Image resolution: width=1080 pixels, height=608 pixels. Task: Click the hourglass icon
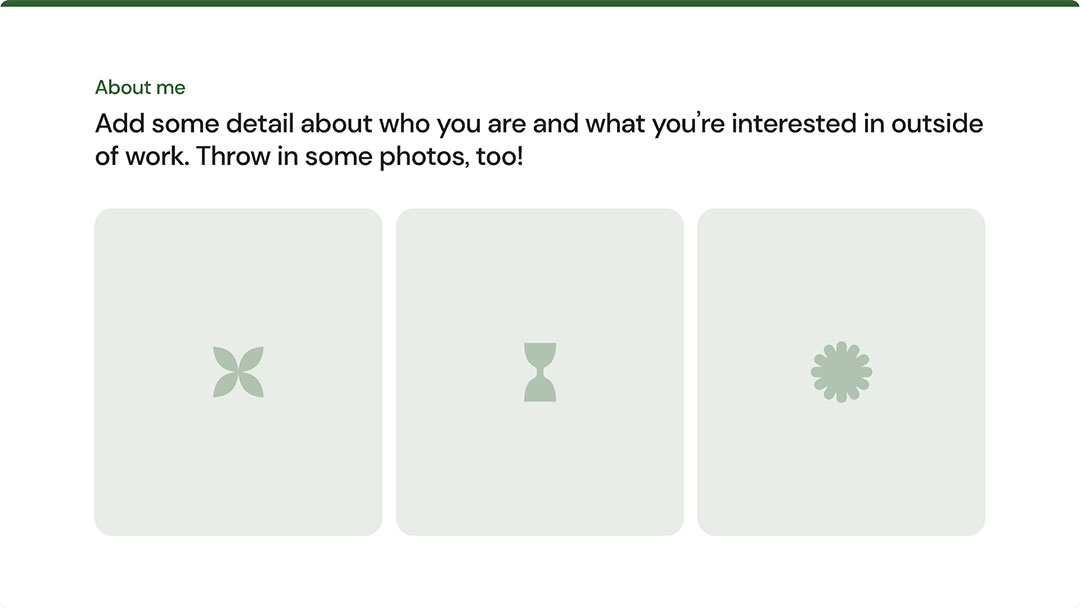(540, 372)
